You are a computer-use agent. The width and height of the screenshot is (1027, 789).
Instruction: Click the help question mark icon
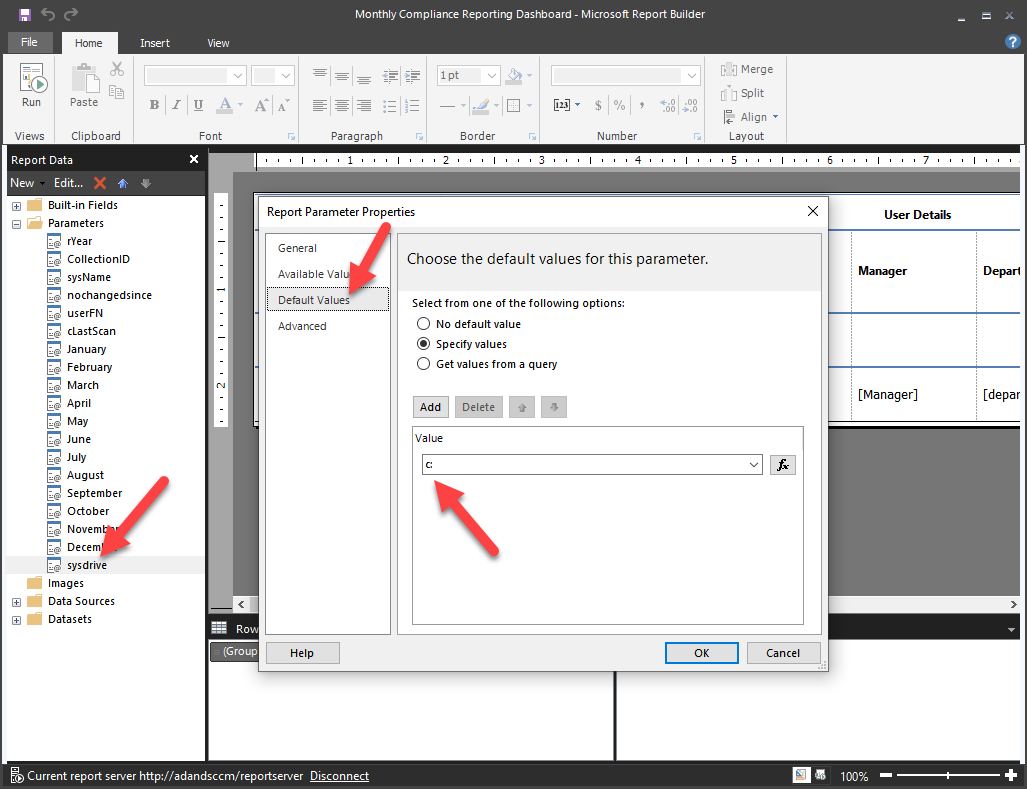pos(1012,42)
